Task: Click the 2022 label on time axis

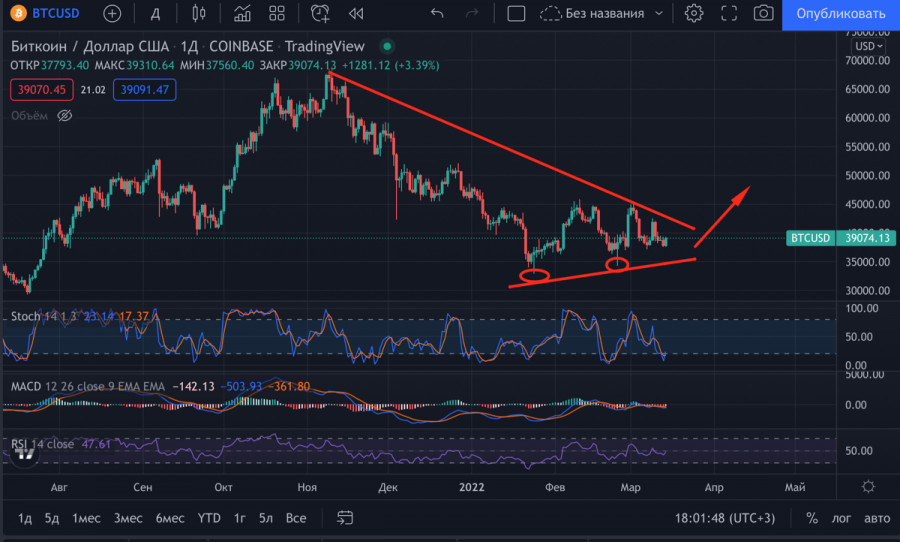Action: click(x=471, y=487)
